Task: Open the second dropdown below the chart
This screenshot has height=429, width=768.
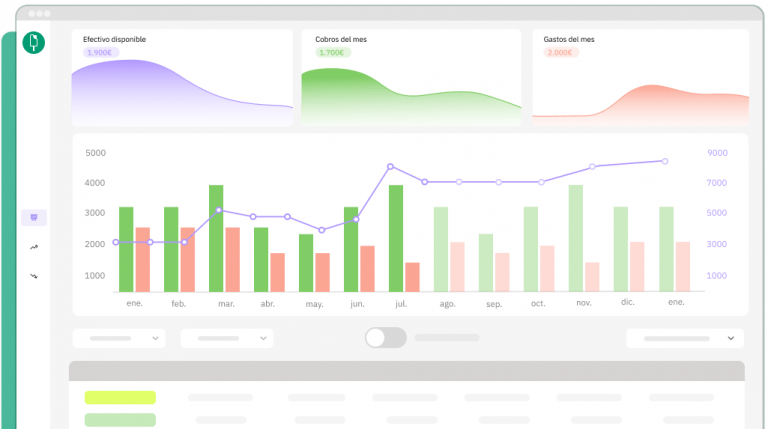Action: [226, 339]
